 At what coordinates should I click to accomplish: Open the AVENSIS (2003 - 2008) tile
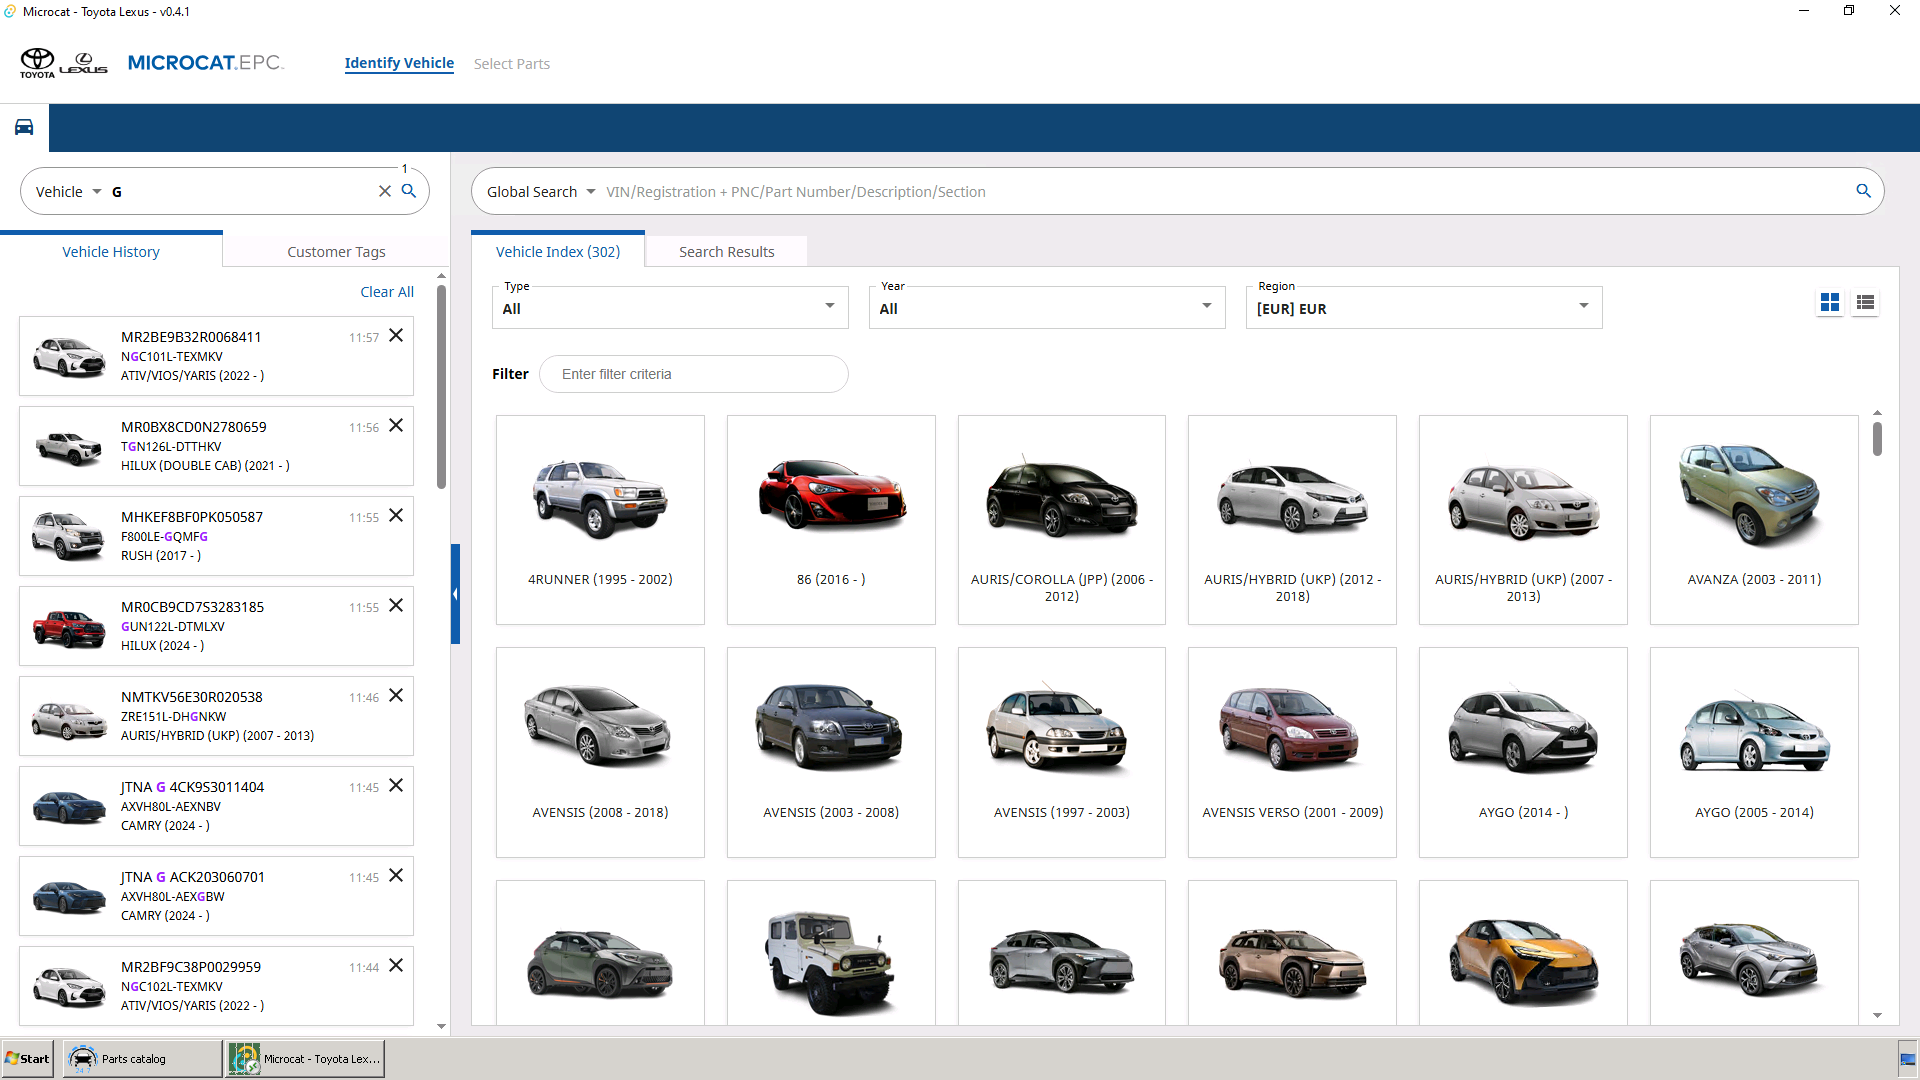[831, 752]
